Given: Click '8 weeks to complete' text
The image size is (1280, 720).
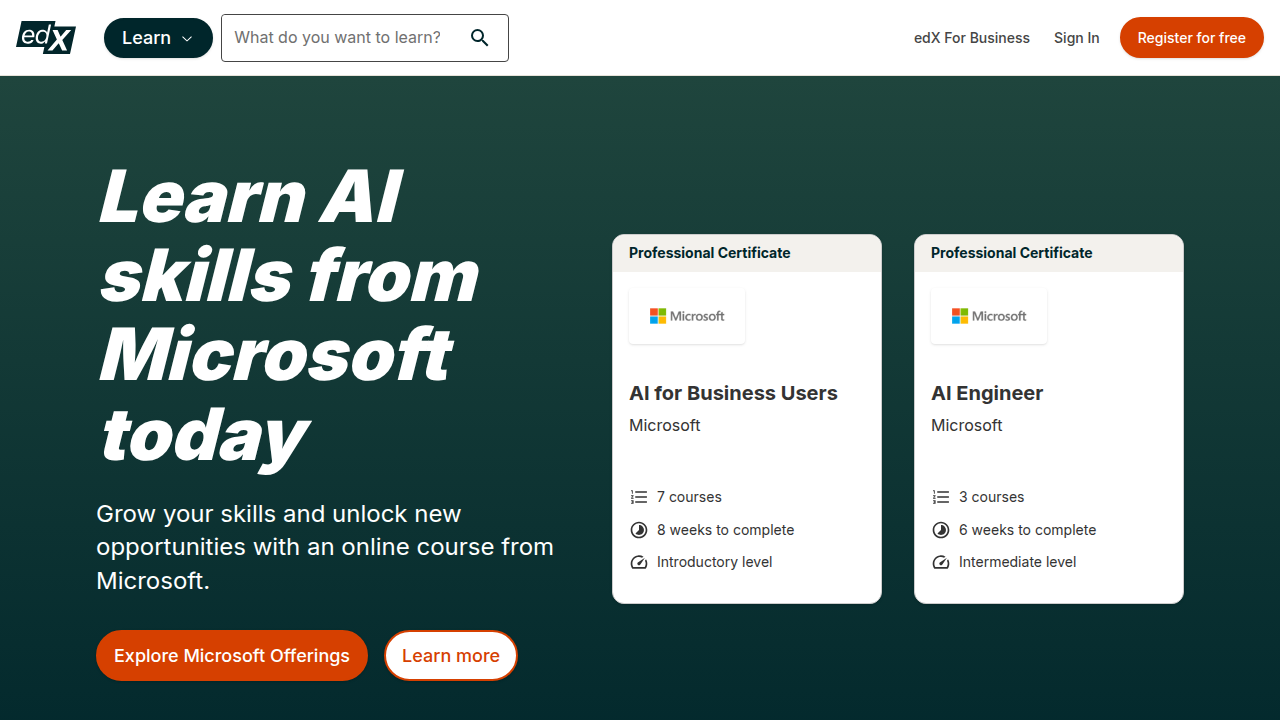Looking at the screenshot, I should pos(725,530).
